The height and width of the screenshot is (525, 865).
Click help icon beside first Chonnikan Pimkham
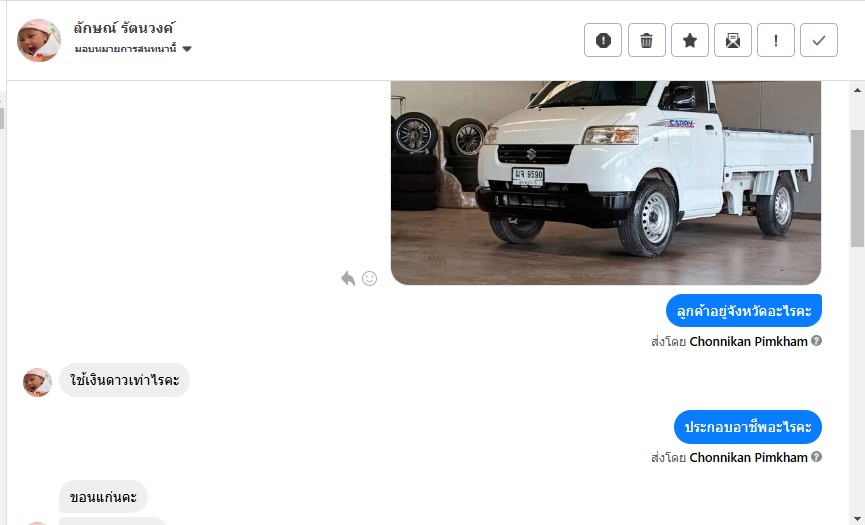[x=816, y=341]
